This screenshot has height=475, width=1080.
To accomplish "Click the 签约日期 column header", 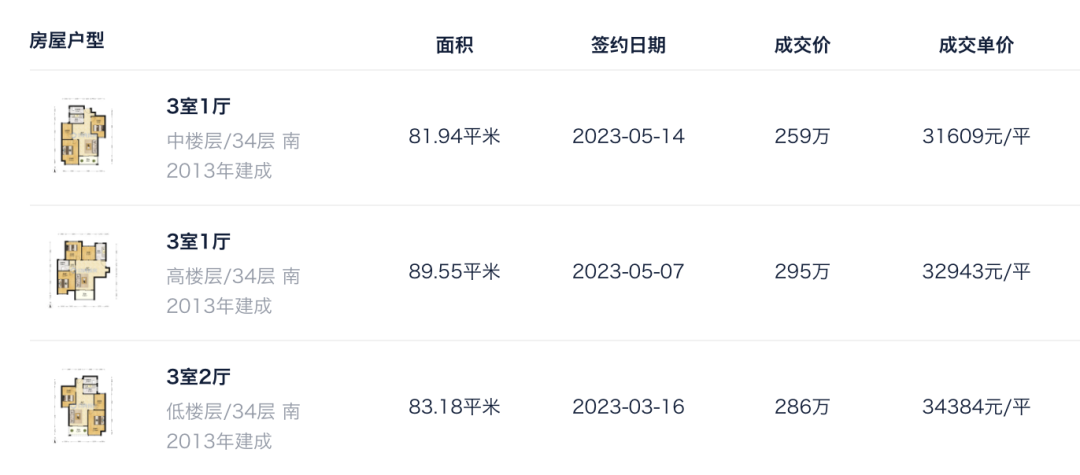I will [x=628, y=45].
